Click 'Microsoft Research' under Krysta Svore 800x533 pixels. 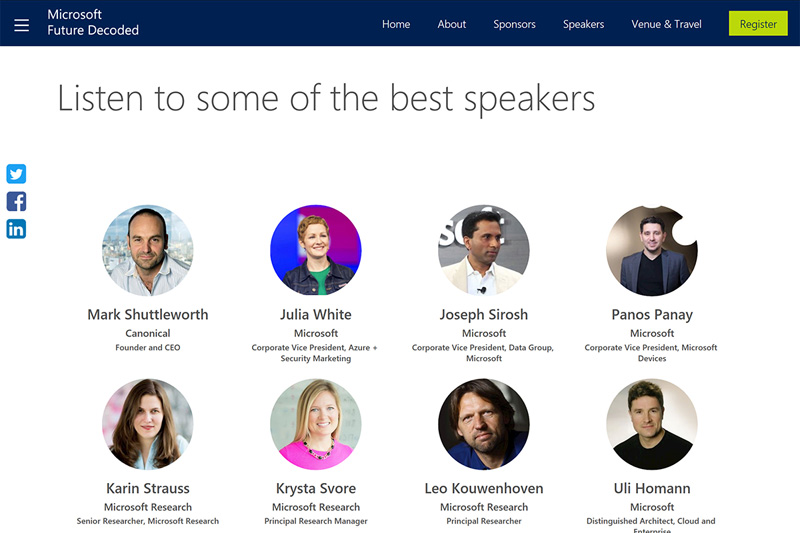click(x=316, y=507)
